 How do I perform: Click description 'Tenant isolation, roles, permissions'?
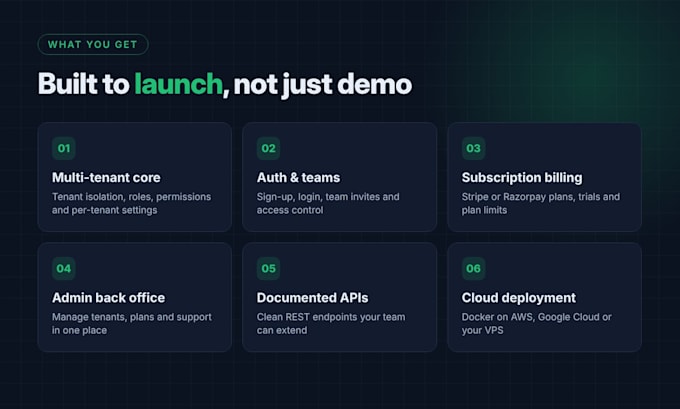(131, 197)
